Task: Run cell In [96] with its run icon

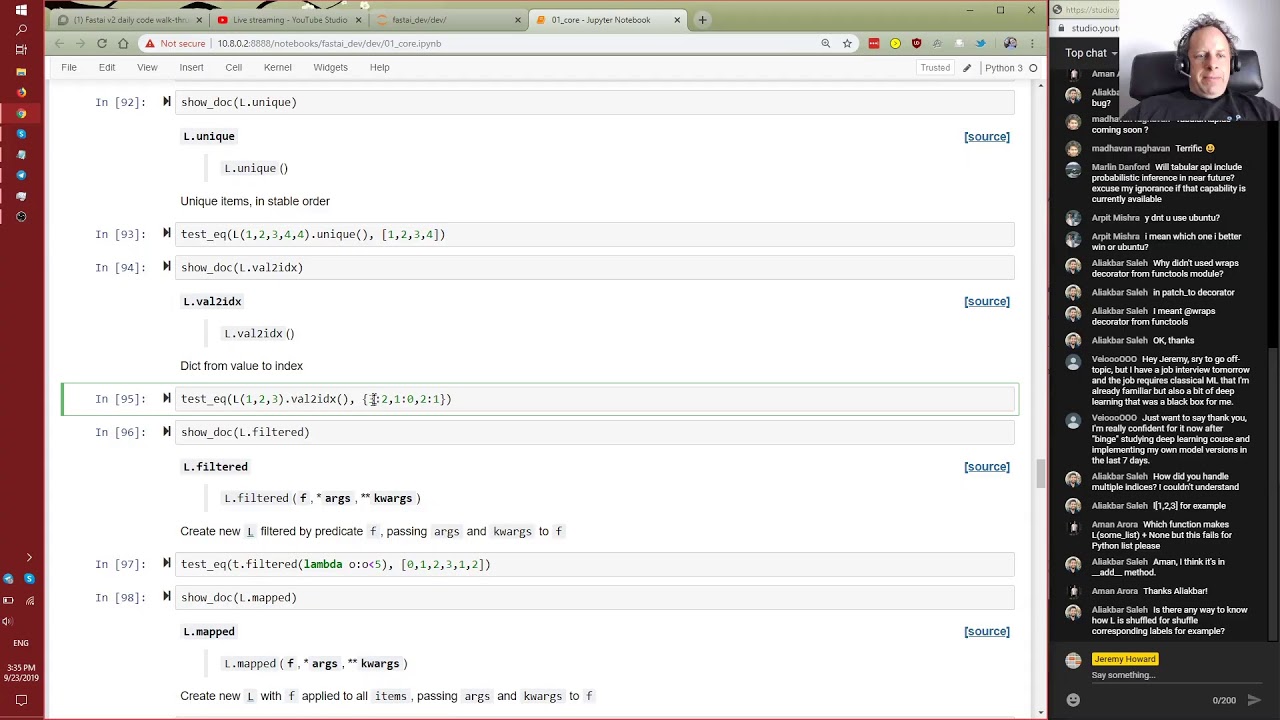Action: tap(167, 432)
